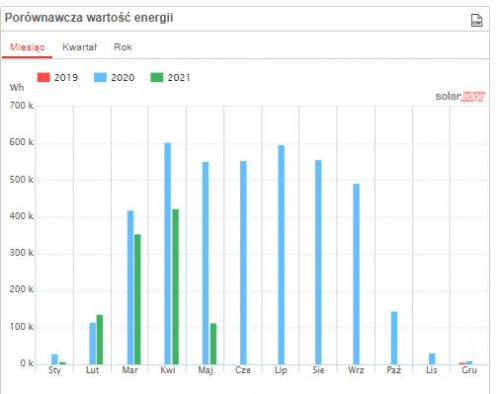Switch to the Miesiąc tab

(x=27, y=47)
